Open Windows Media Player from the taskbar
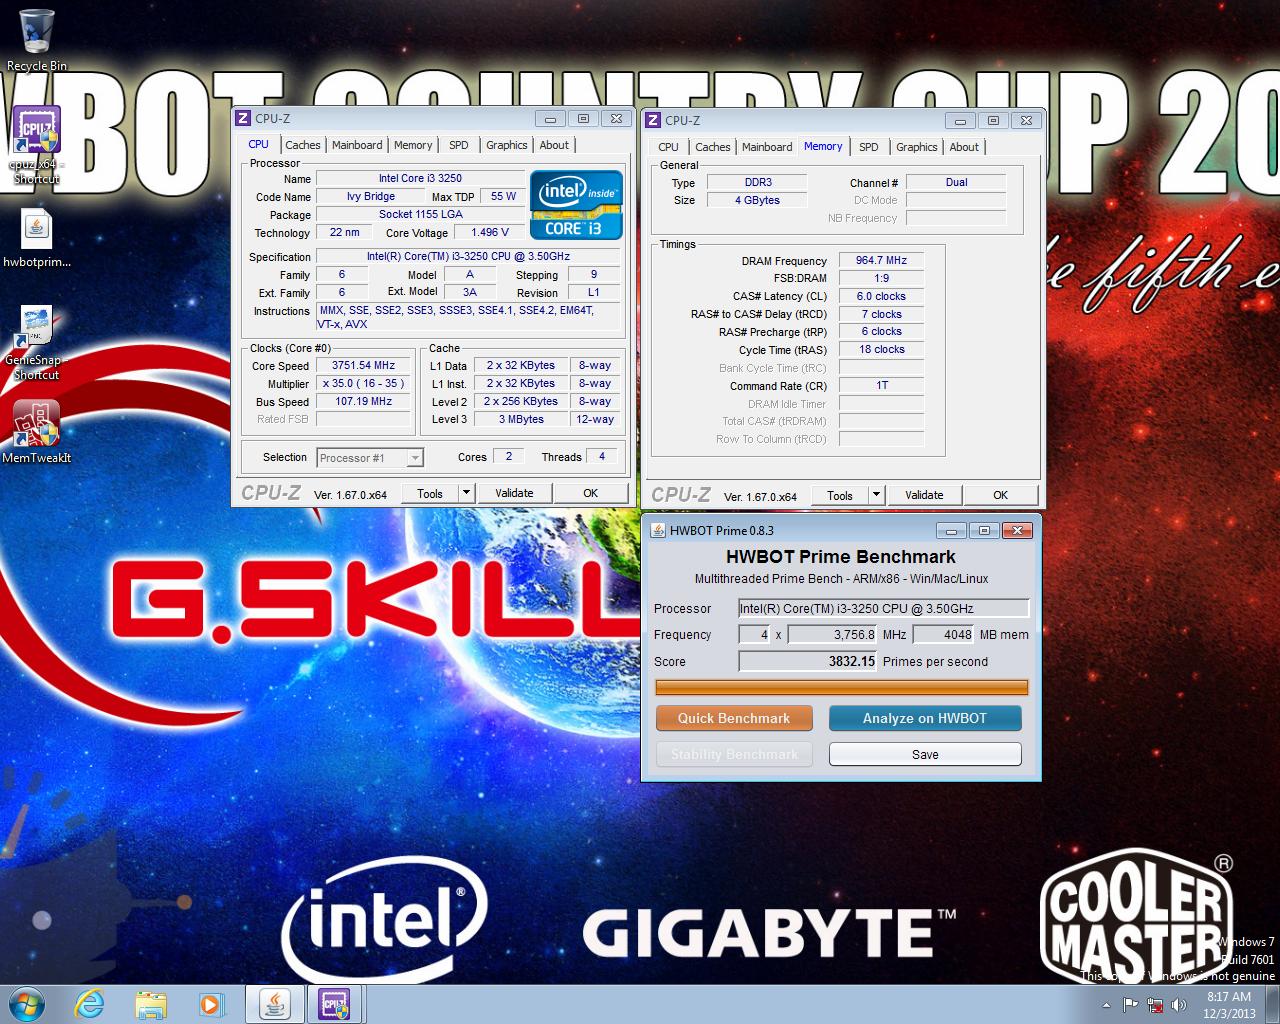 pos(211,1004)
